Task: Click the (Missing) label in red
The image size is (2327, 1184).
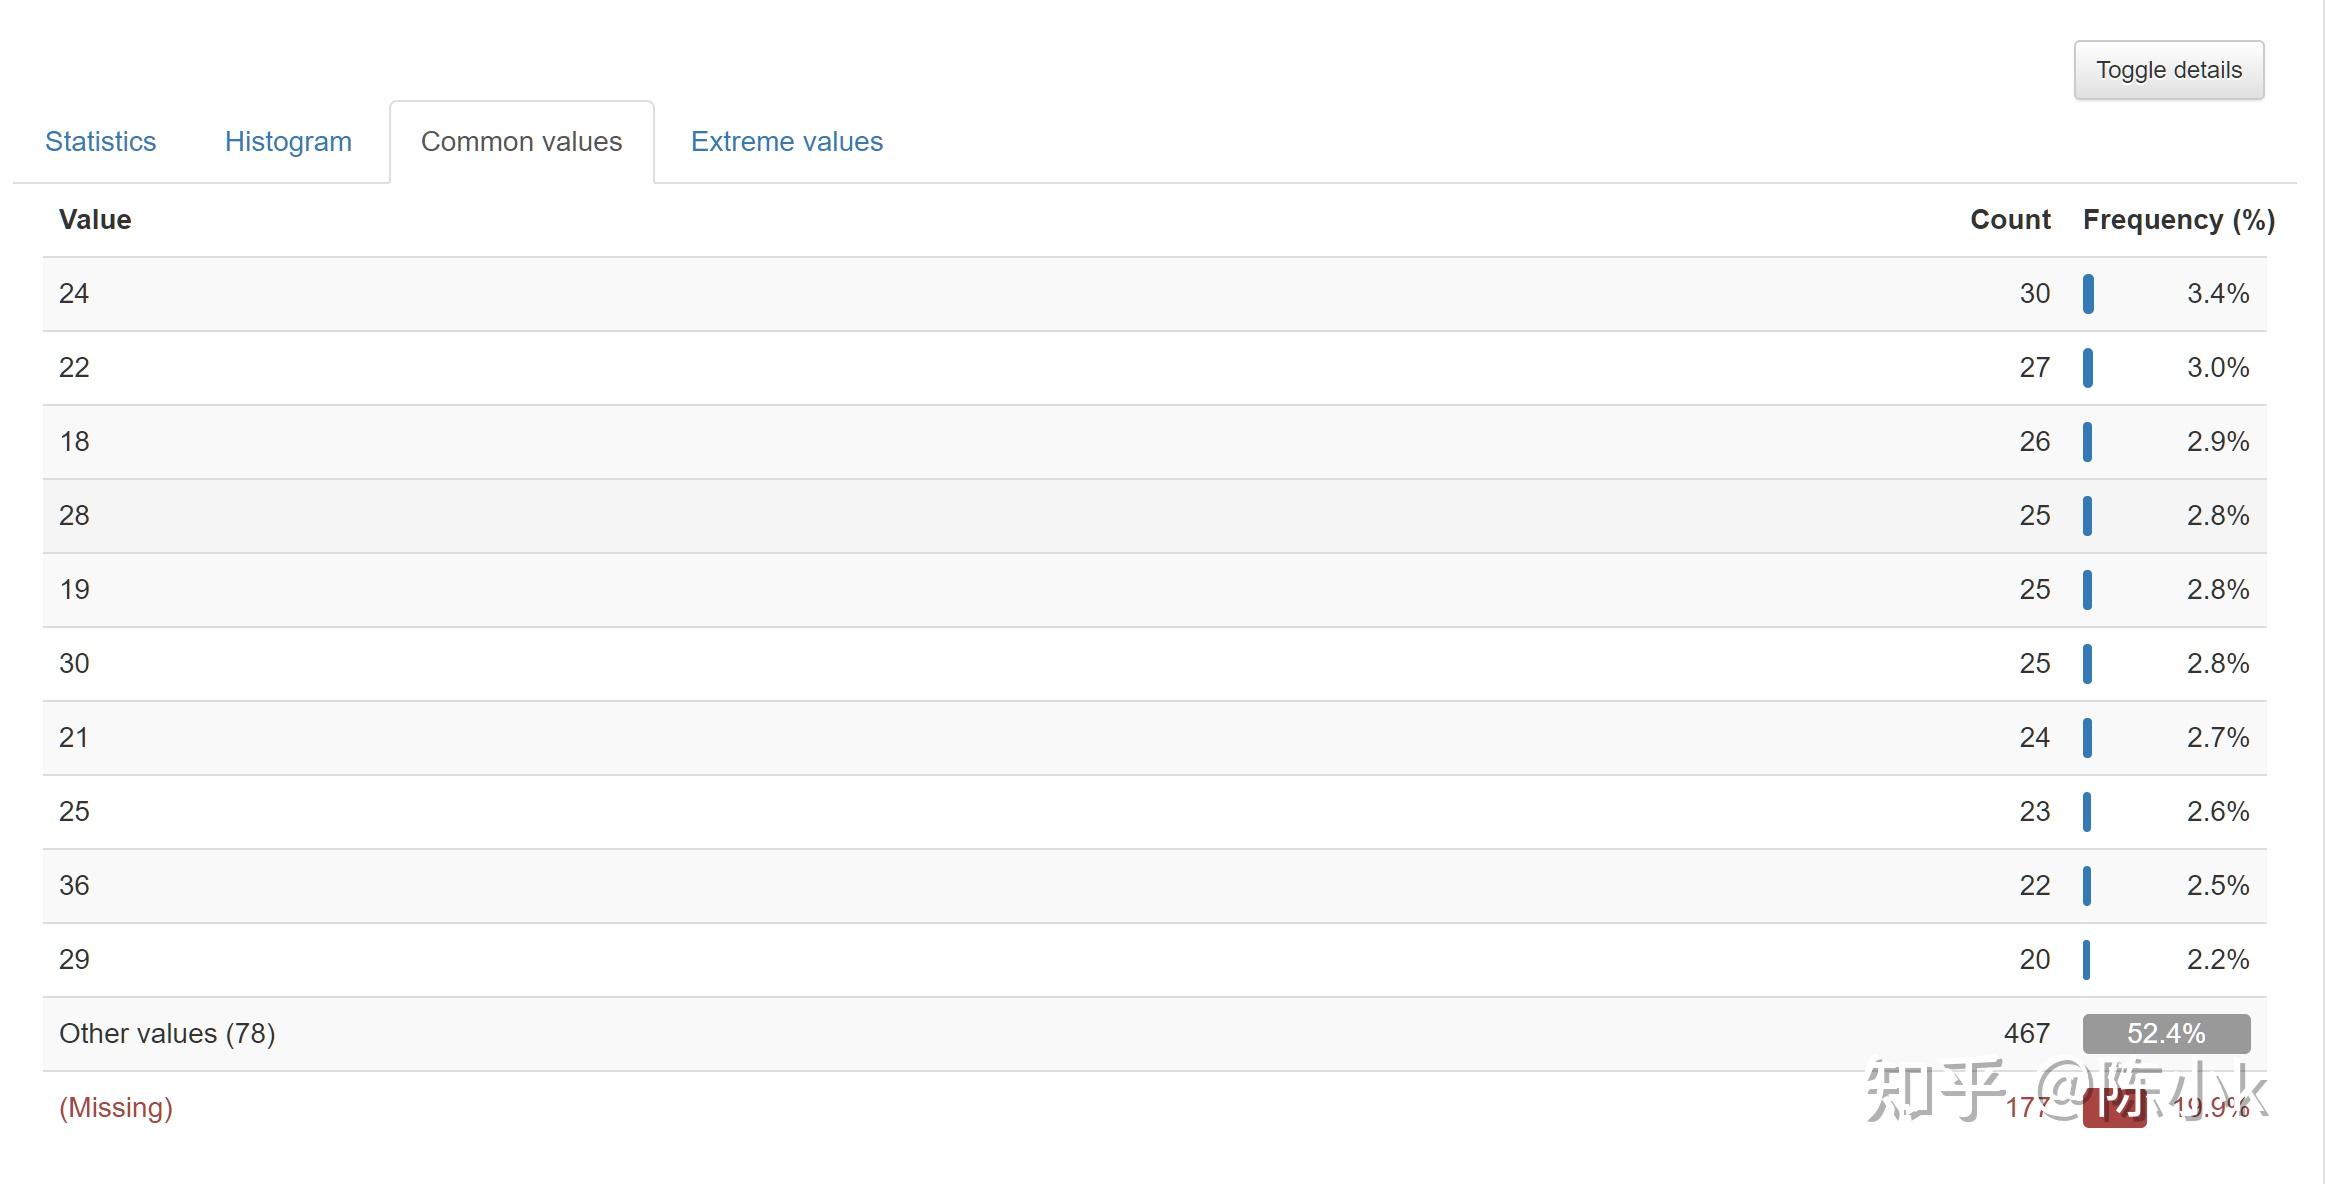Action: [x=116, y=1107]
